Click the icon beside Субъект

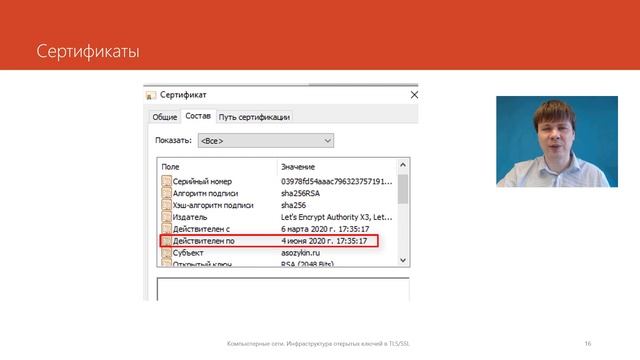[166, 253]
